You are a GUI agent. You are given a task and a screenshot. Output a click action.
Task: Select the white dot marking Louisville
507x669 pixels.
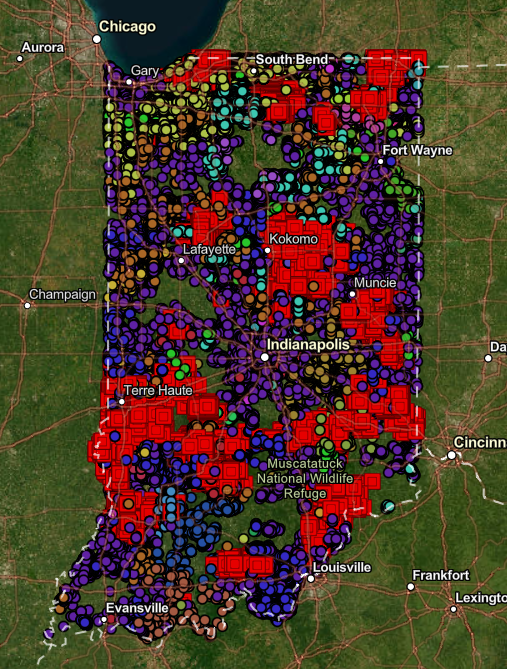(311, 579)
